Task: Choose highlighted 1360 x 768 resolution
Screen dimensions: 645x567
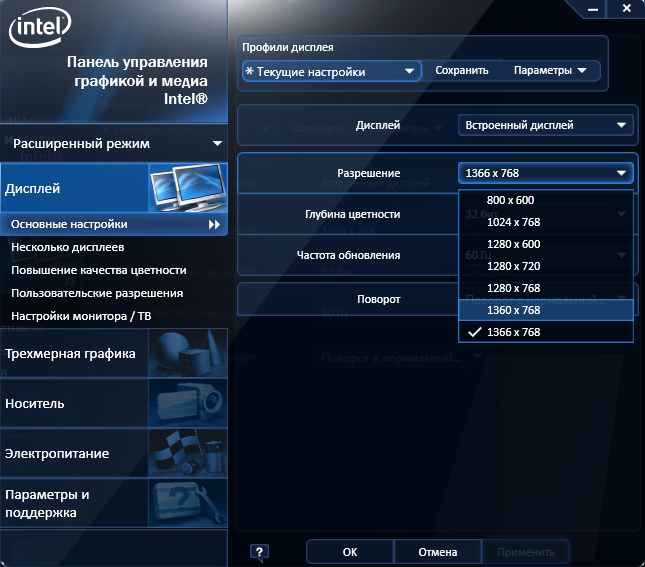Action: click(x=545, y=310)
